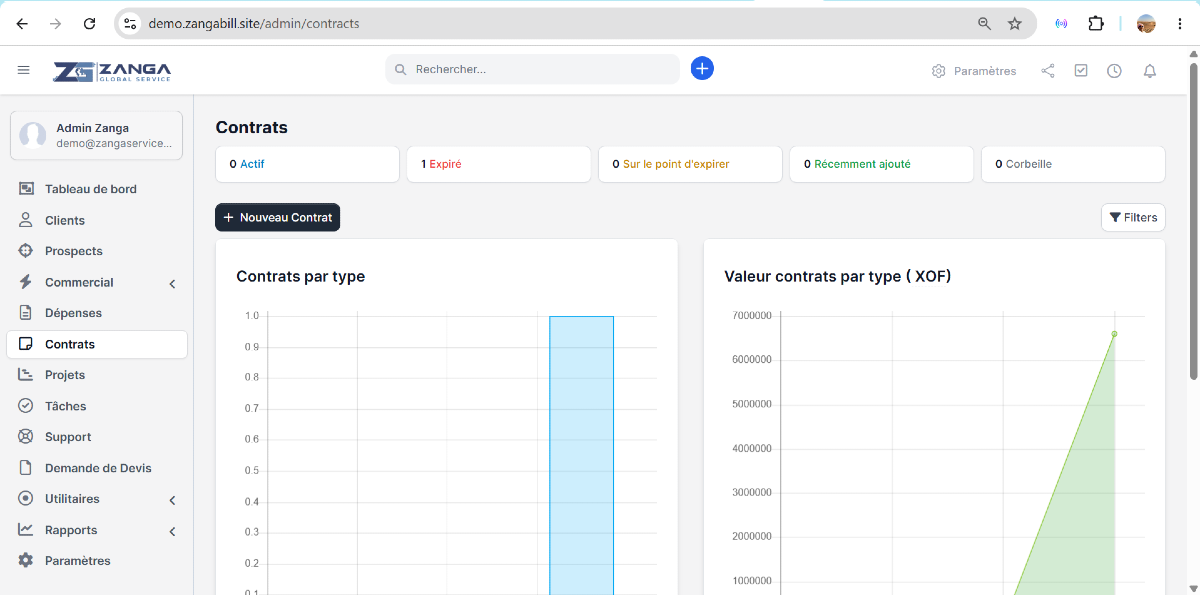The image size is (1200, 595).
Task: Click the blue plus quick-create button
Action: click(x=702, y=68)
